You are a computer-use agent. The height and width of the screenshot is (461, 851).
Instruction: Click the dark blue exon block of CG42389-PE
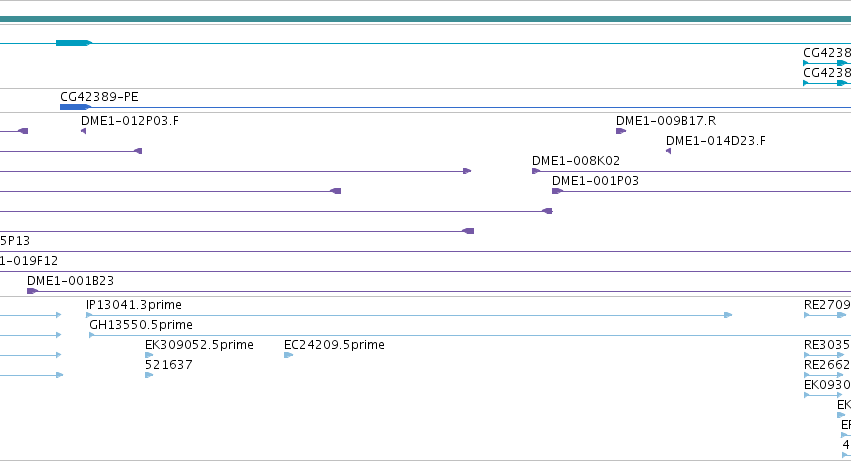tap(75, 108)
